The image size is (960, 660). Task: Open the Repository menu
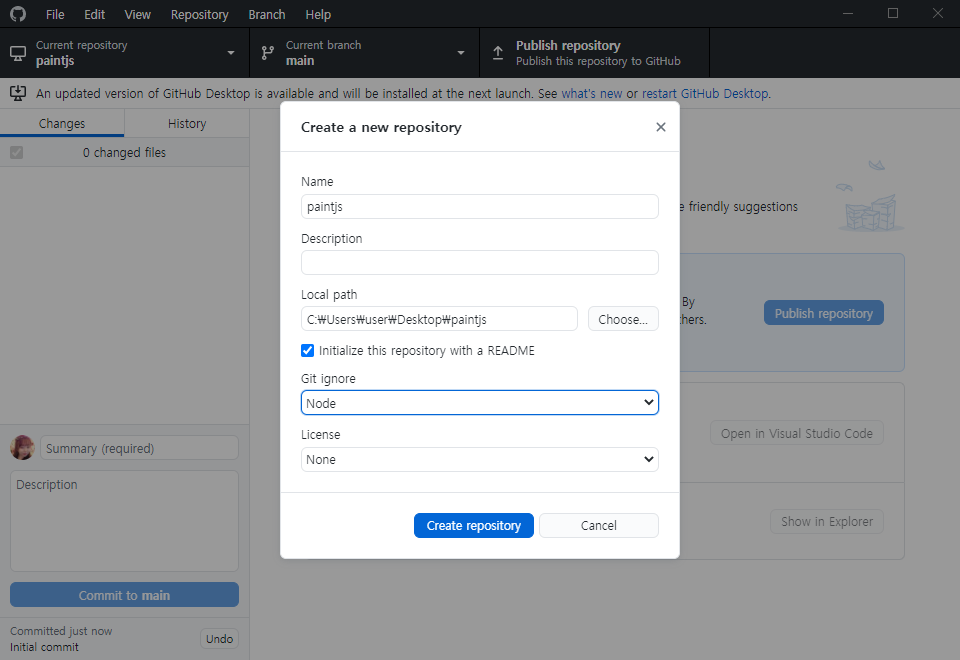click(200, 14)
